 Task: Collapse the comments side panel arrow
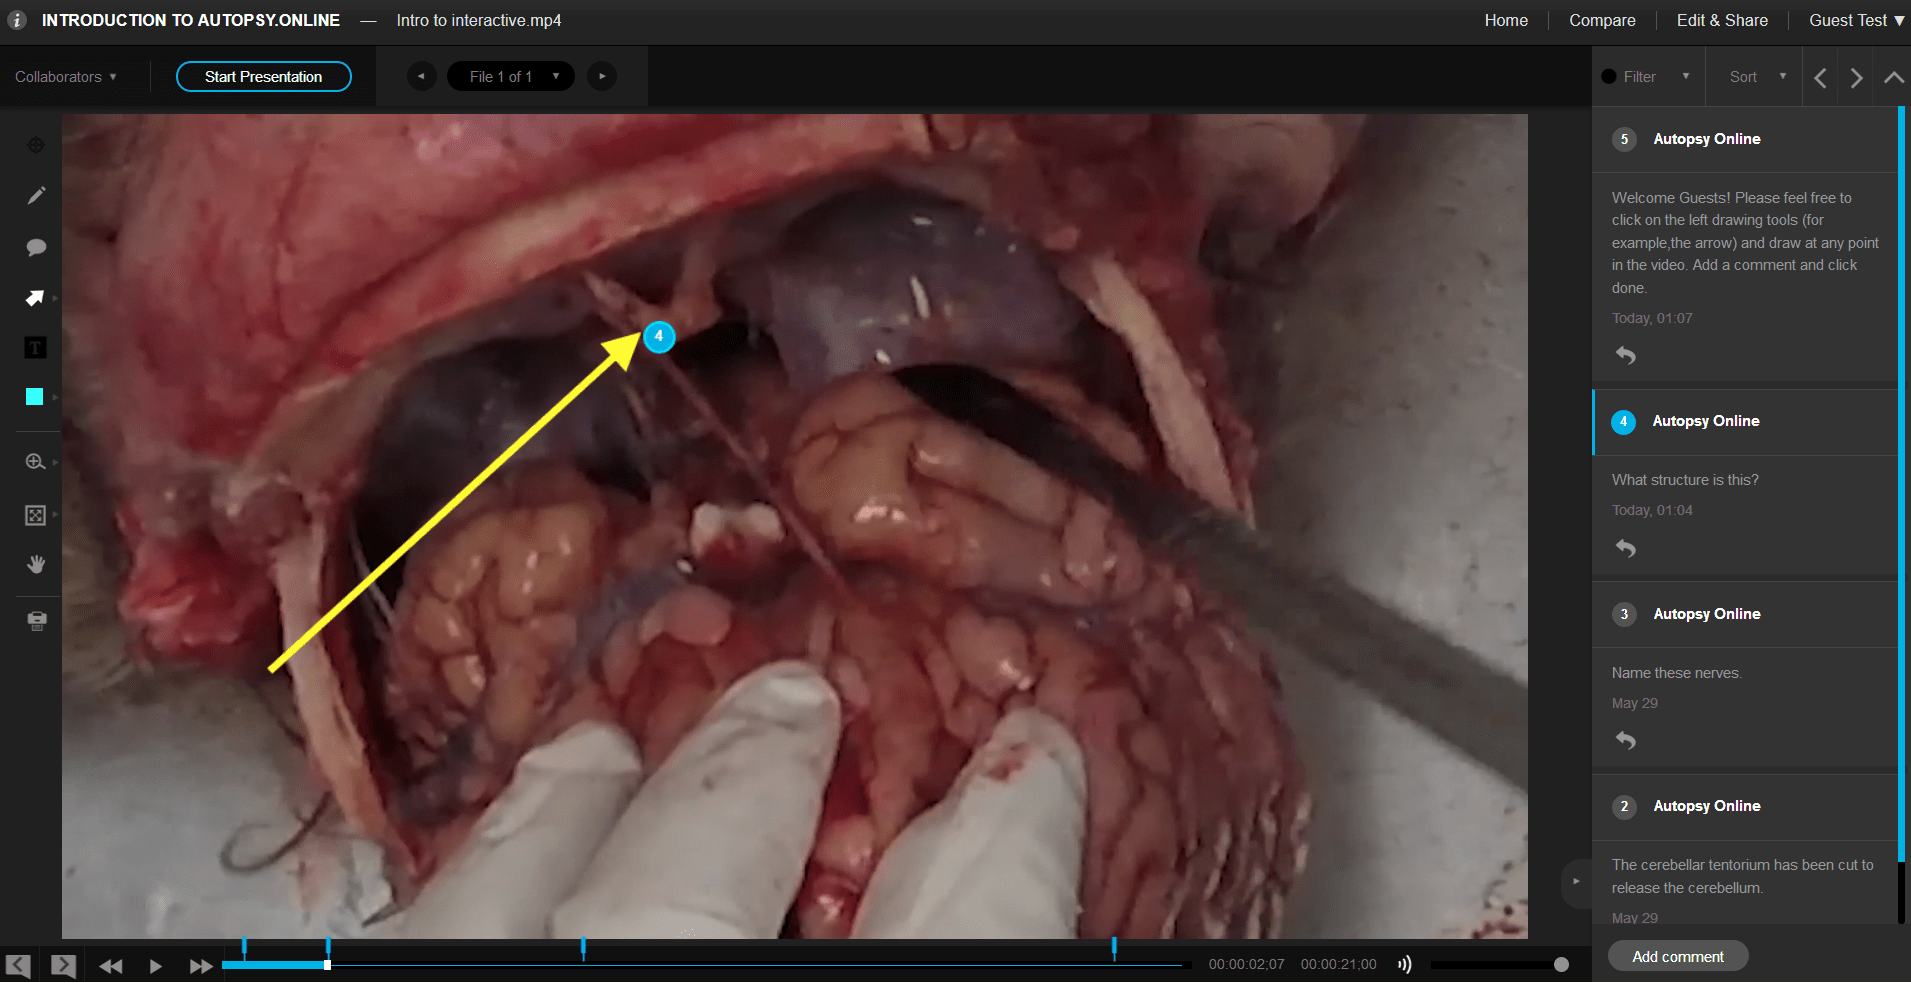[x=1576, y=882]
